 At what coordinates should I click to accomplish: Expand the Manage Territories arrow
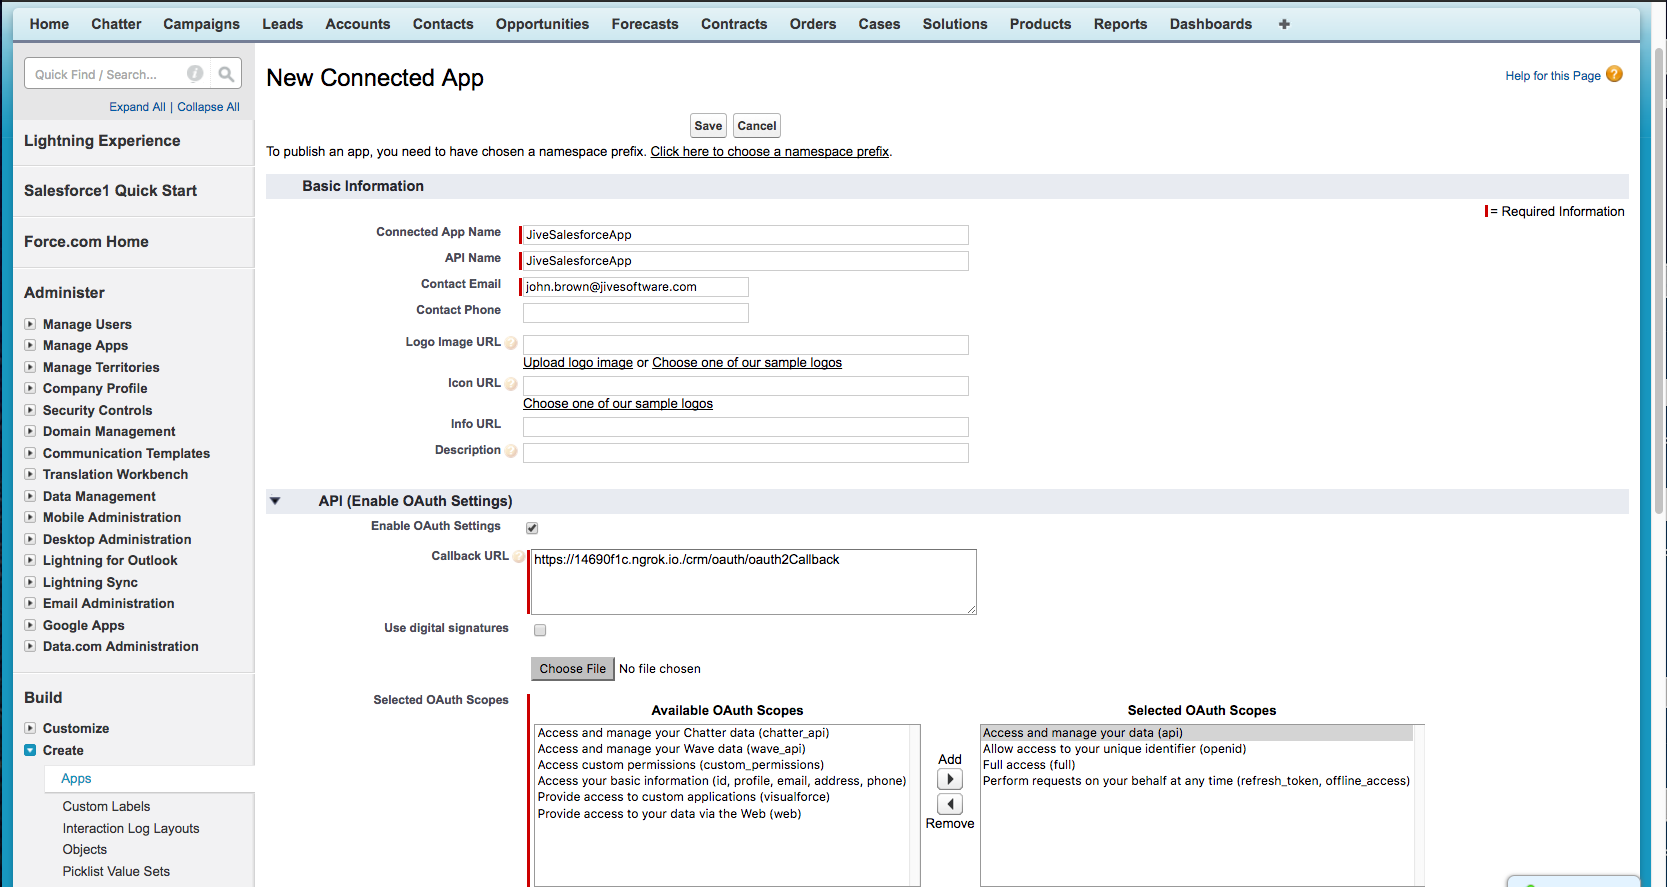(x=30, y=367)
